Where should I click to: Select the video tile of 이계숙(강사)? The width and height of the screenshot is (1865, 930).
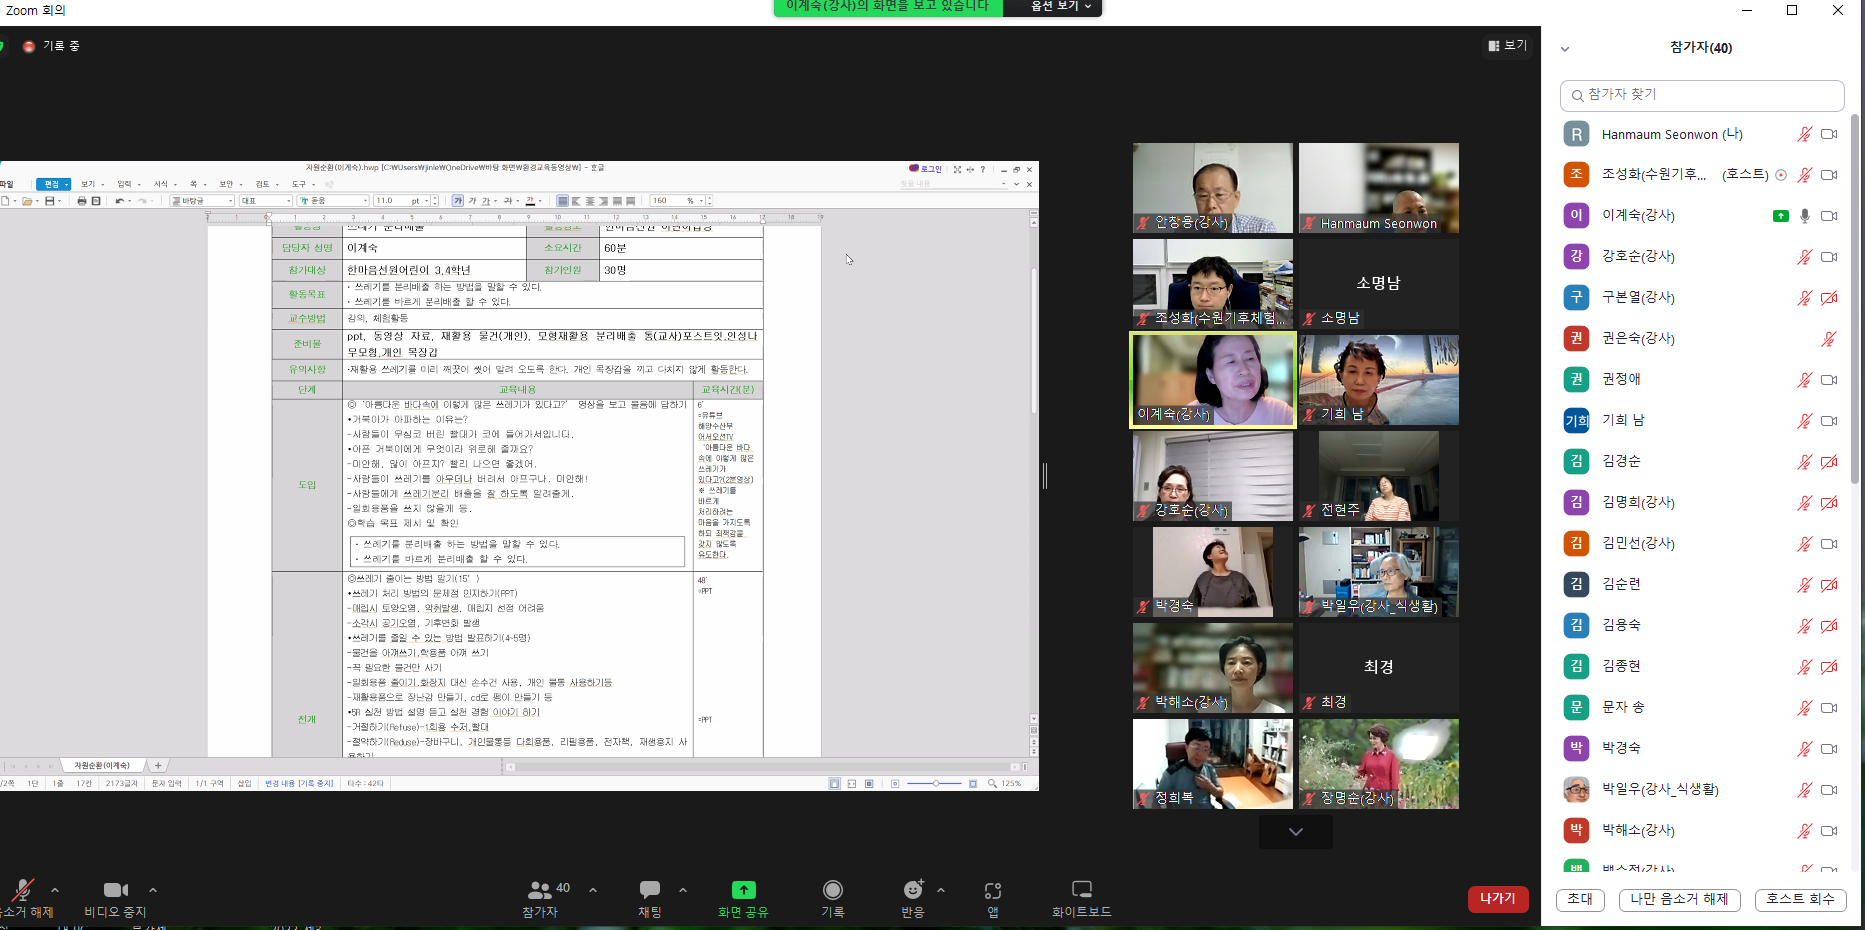click(x=1213, y=380)
